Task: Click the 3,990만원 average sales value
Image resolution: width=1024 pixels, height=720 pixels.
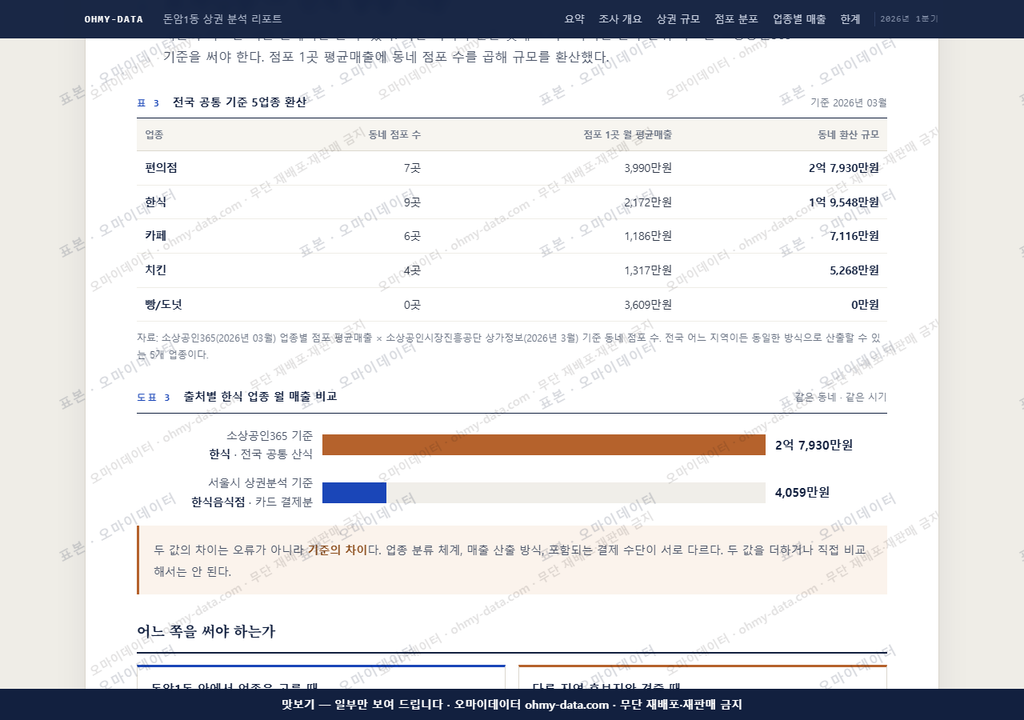Action: coord(648,168)
